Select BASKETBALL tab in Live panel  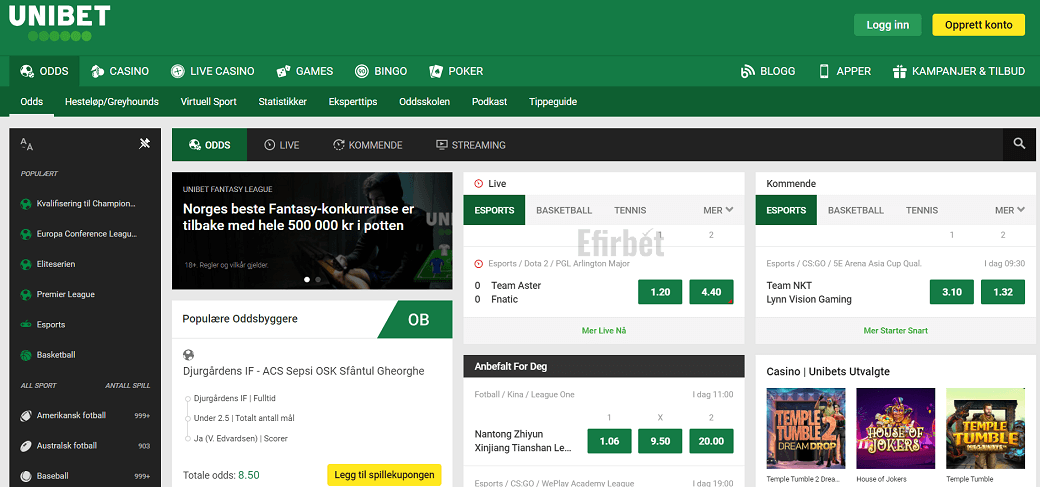point(564,210)
